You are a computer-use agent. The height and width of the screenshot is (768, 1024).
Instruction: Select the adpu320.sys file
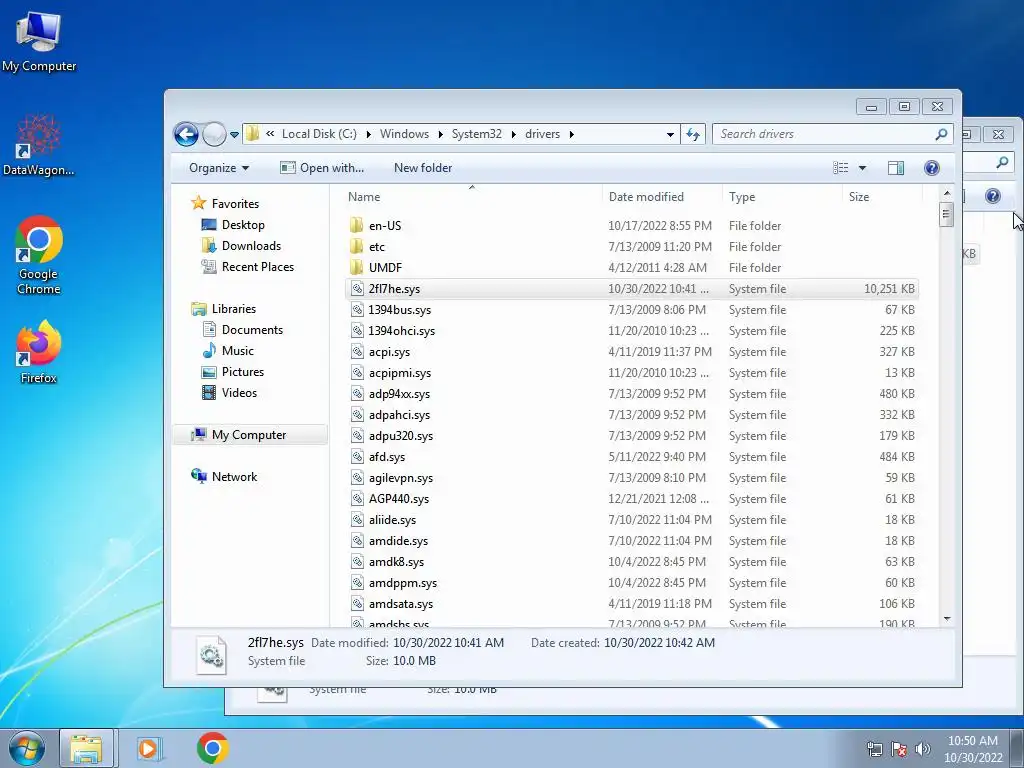(x=400, y=436)
